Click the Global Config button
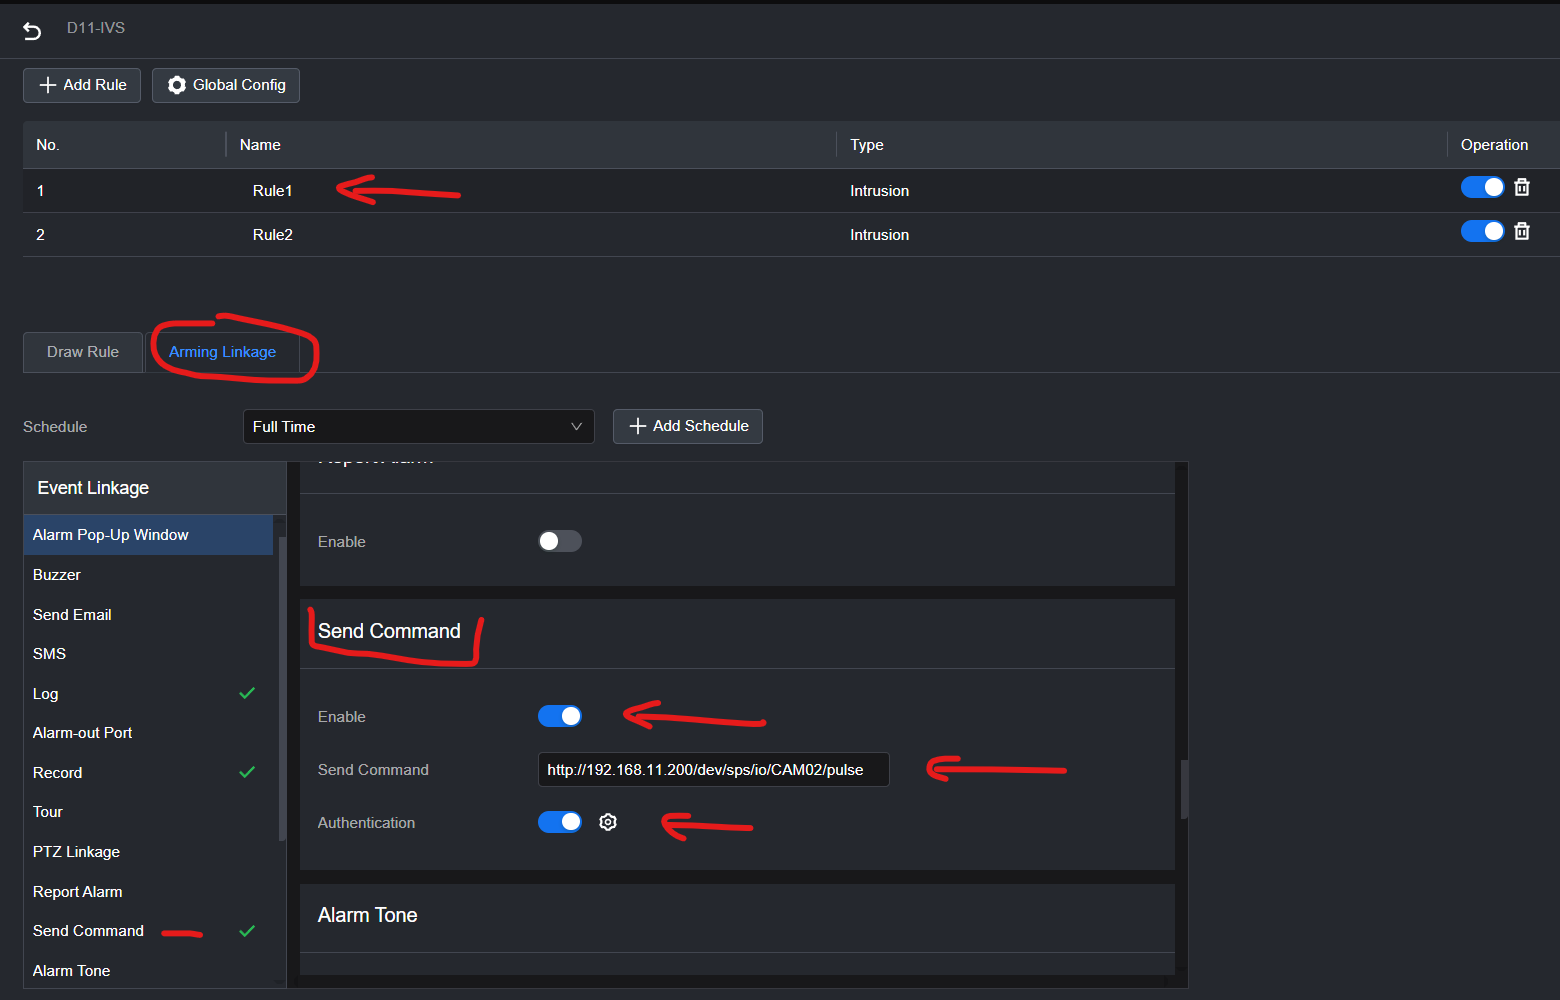Image resolution: width=1560 pixels, height=1000 pixels. pos(226,85)
